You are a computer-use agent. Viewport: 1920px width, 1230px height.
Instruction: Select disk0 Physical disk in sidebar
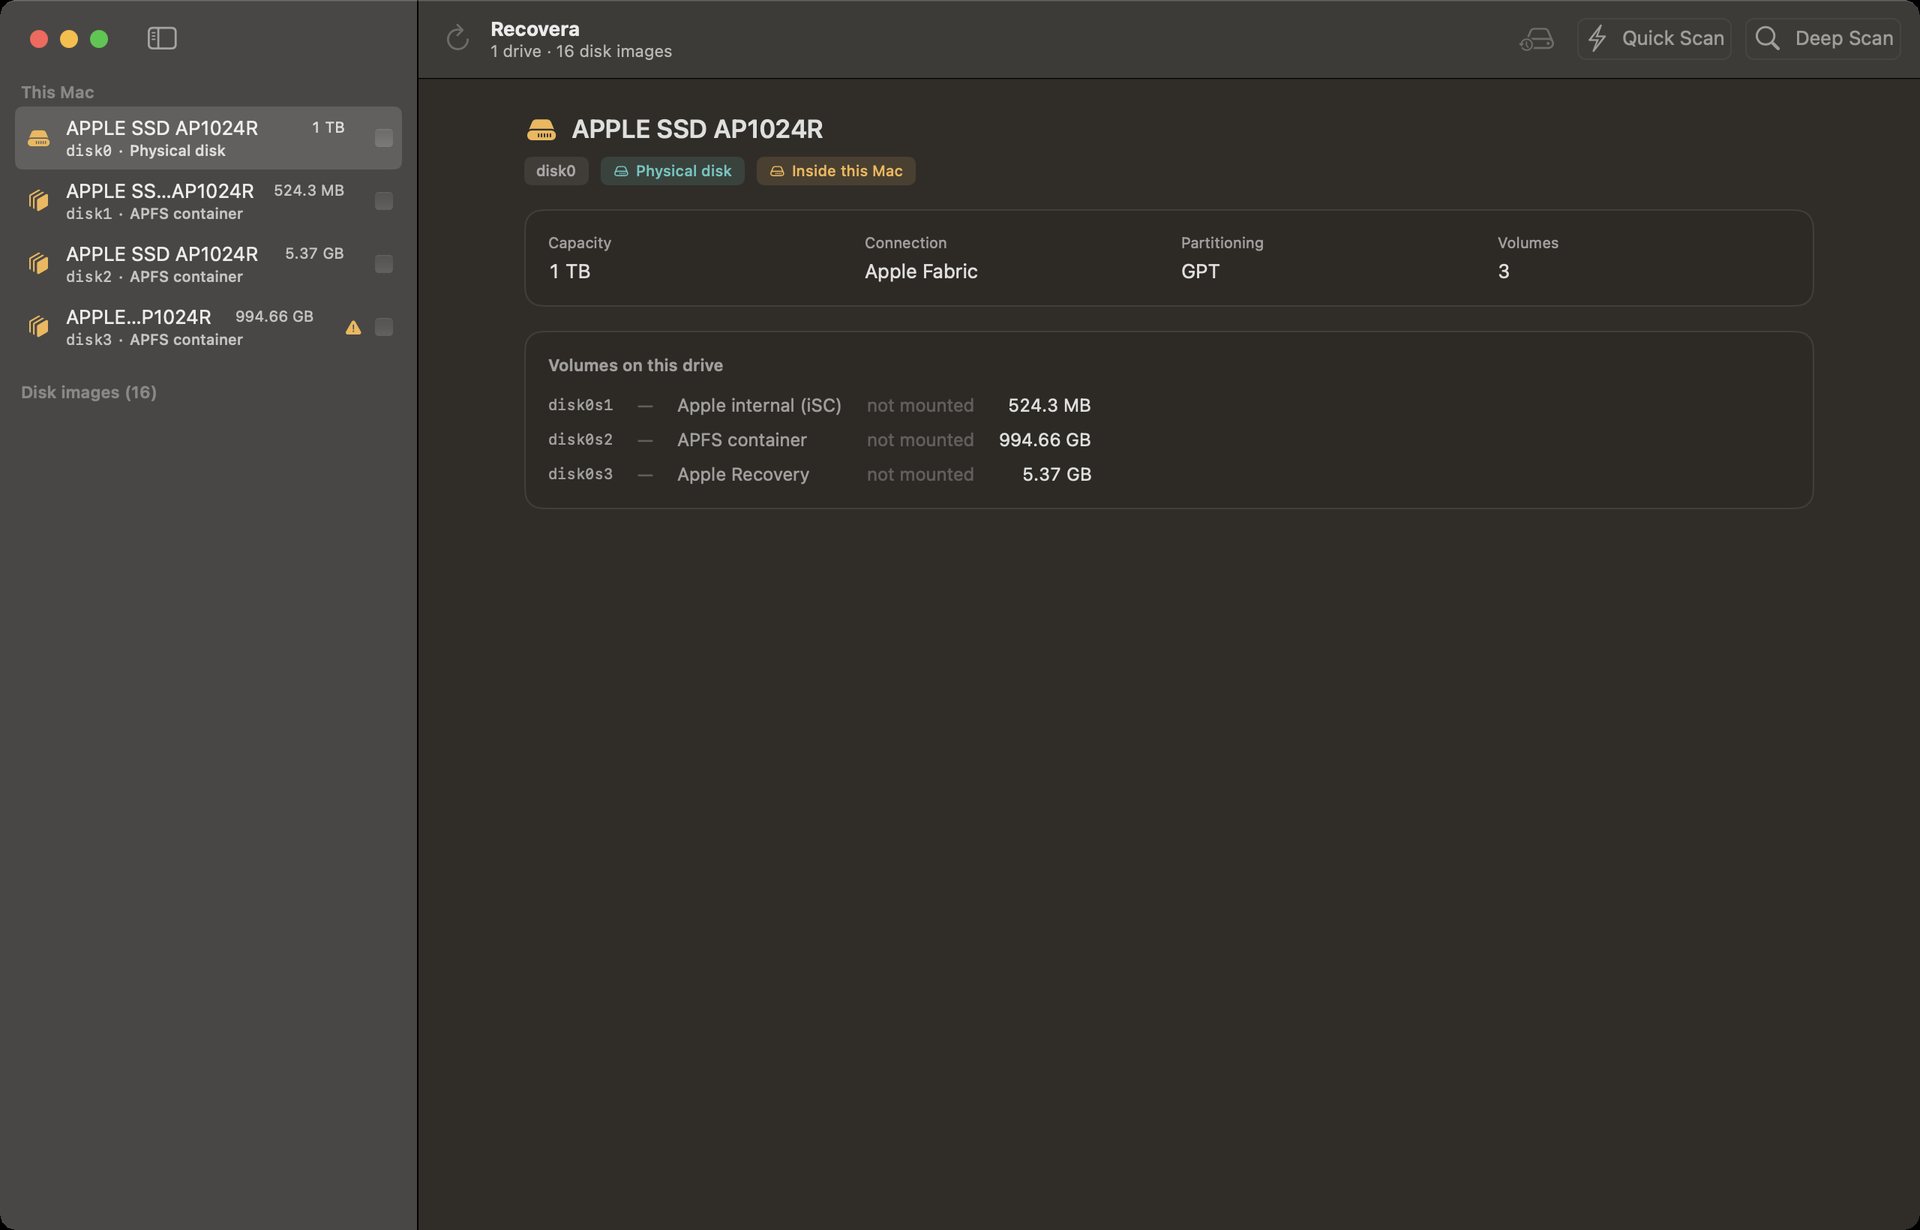208,138
